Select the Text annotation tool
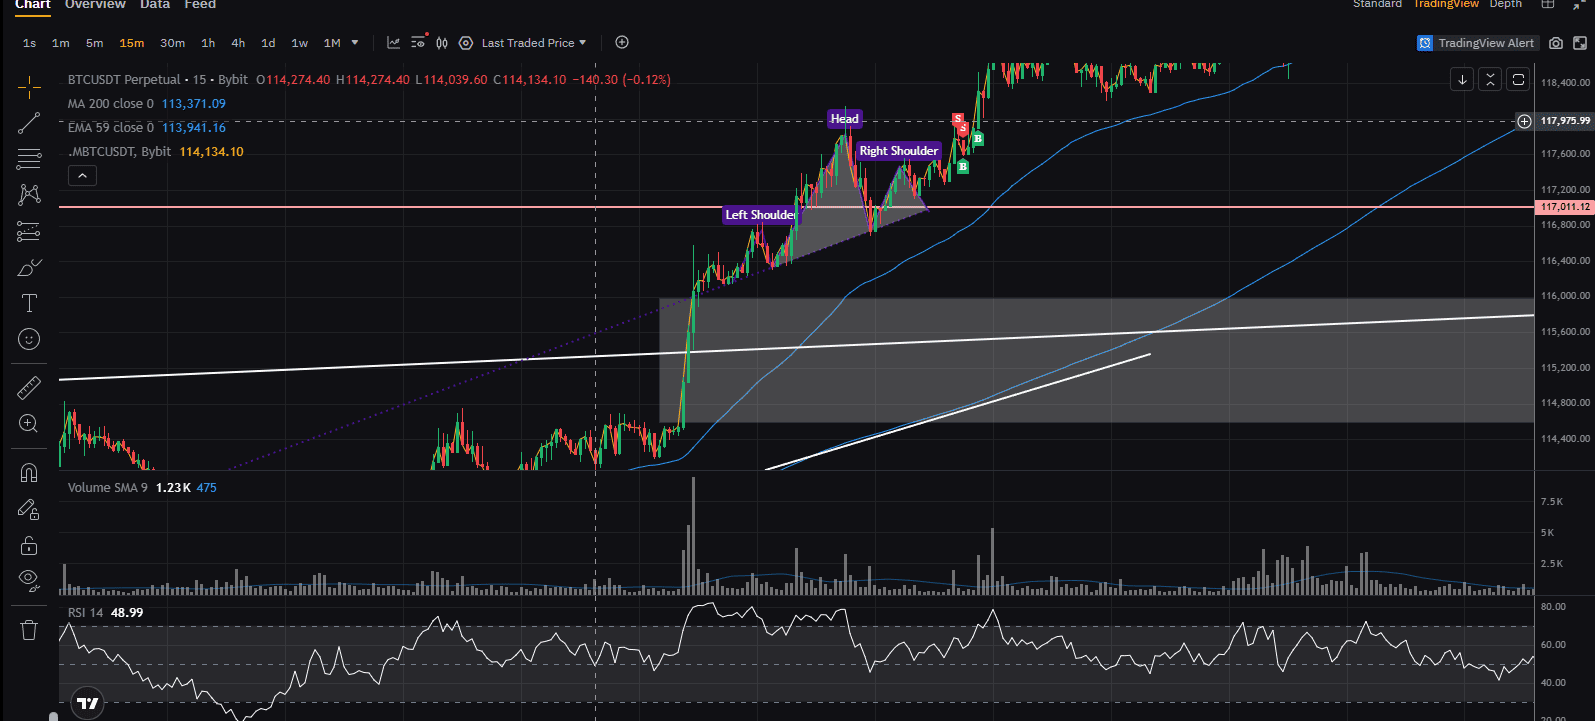 point(29,303)
